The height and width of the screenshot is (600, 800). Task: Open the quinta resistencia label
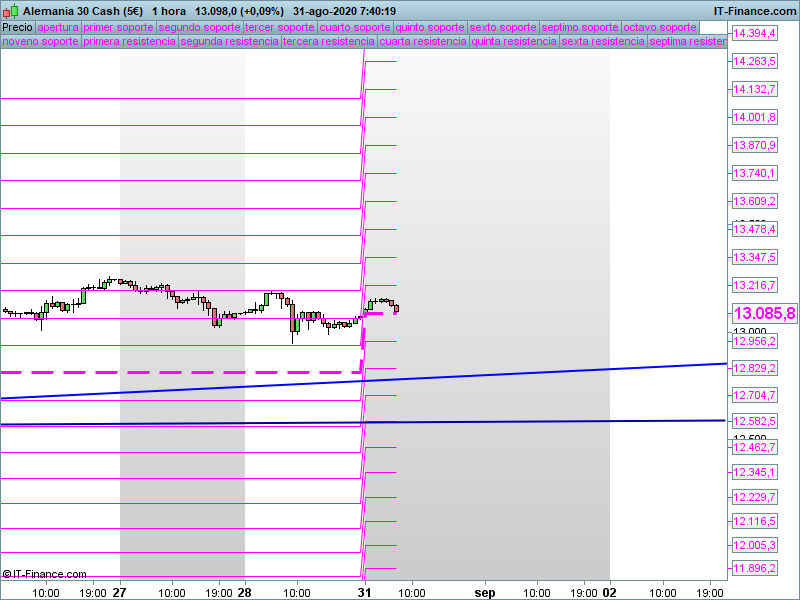[514, 41]
